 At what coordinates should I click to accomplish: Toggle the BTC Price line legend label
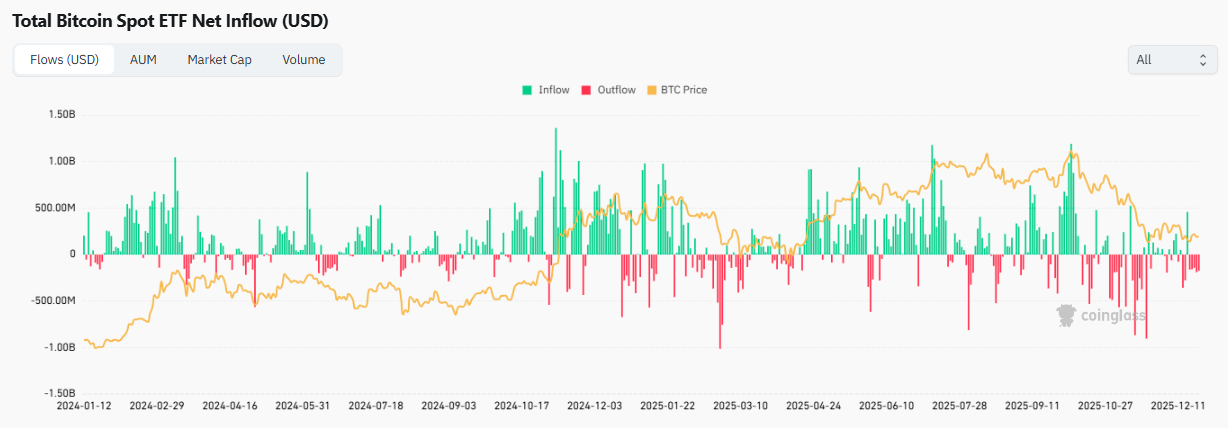click(x=684, y=90)
